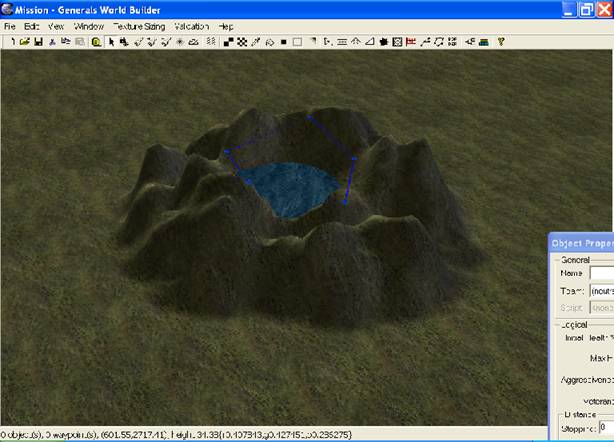Open the Validation menu
The image size is (614, 442).
coord(191,27)
